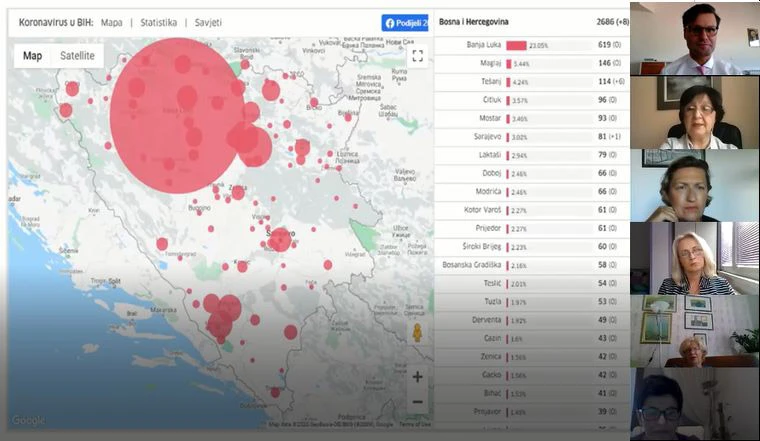760x441 pixels.
Task: Open the Statistika tab
Action: [158, 22]
